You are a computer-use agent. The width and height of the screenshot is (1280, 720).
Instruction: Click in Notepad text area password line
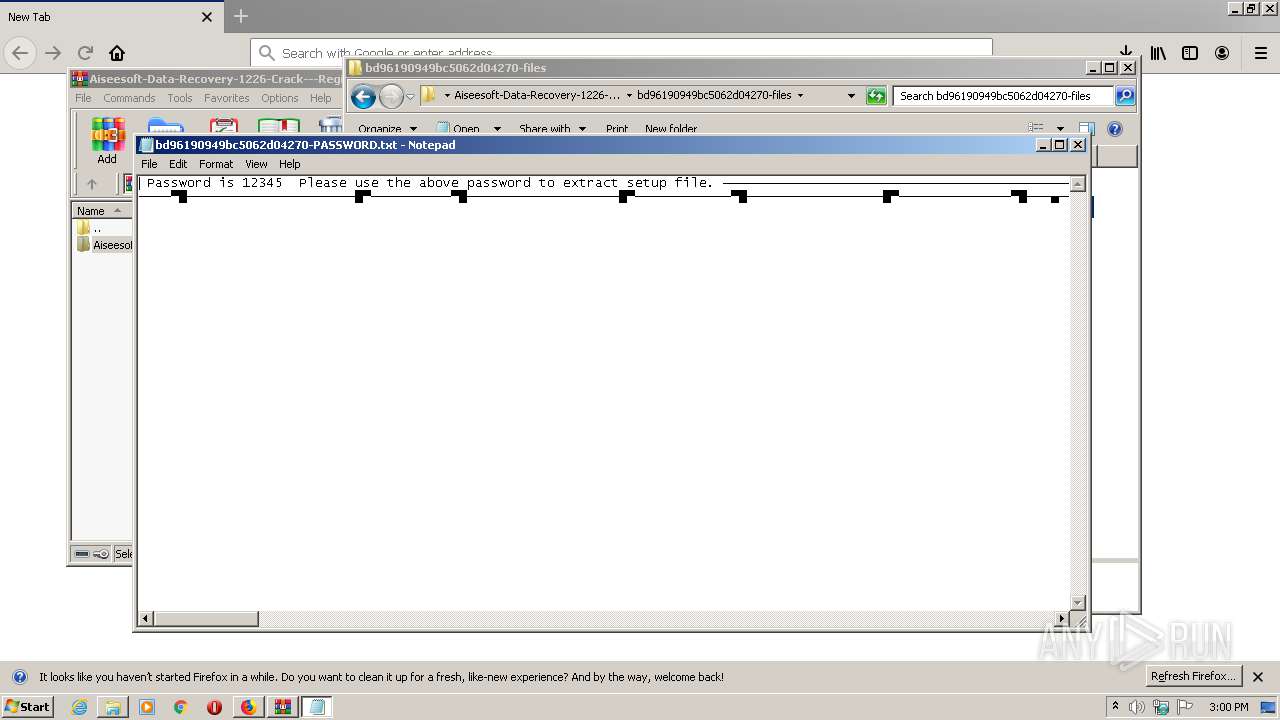coord(430,183)
